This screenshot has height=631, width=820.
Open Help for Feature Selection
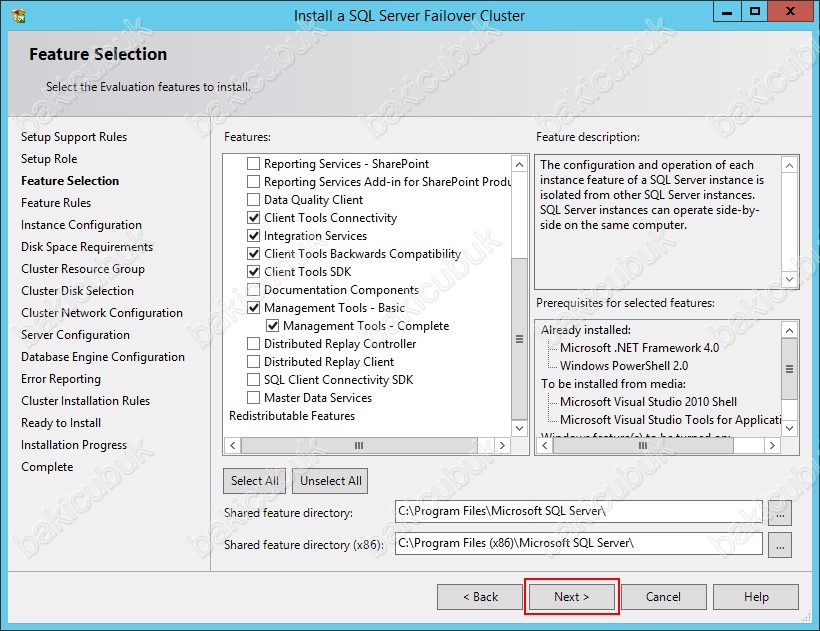point(756,597)
